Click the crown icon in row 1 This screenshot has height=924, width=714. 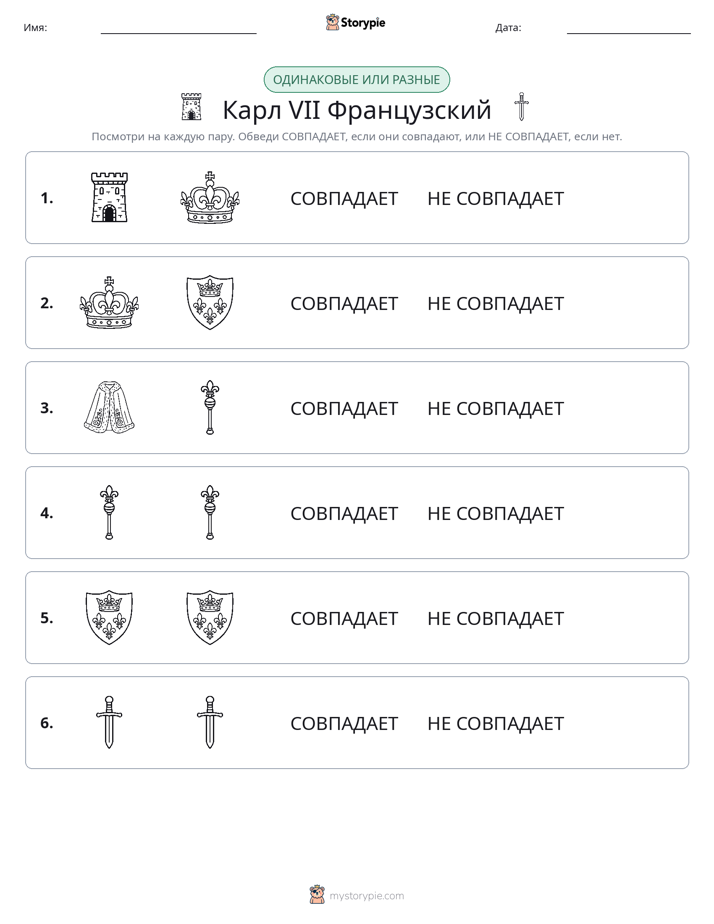[x=210, y=197]
